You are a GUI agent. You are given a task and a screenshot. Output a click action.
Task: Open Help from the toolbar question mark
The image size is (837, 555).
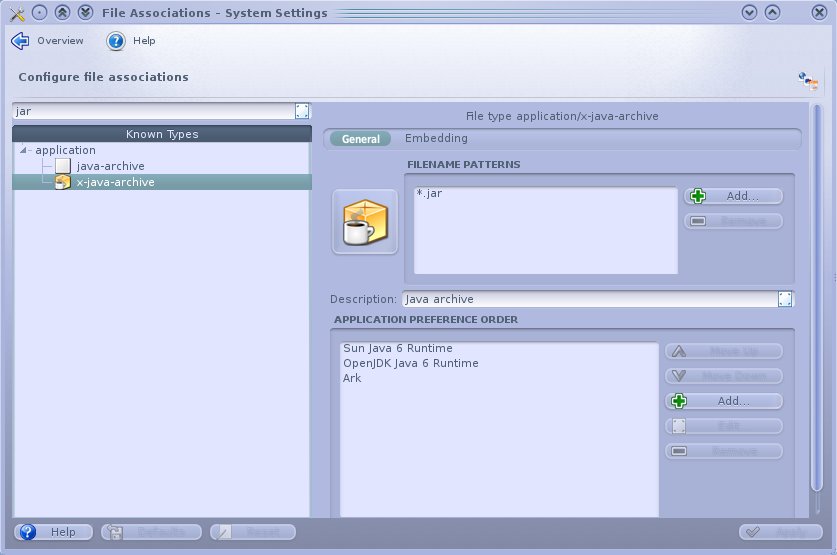click(116, 41)
